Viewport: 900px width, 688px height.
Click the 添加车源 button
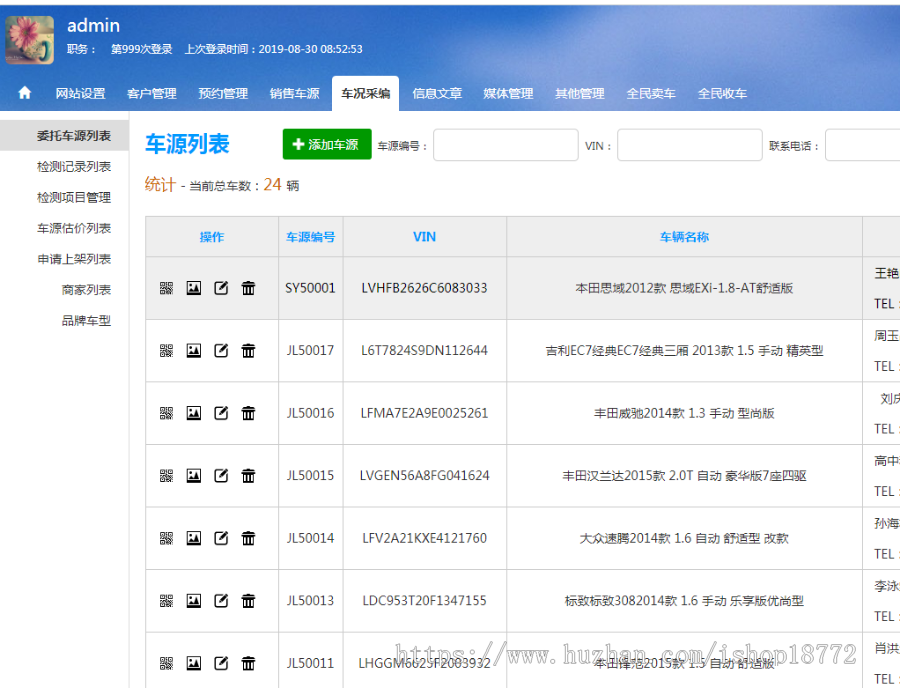click(325, 144)
